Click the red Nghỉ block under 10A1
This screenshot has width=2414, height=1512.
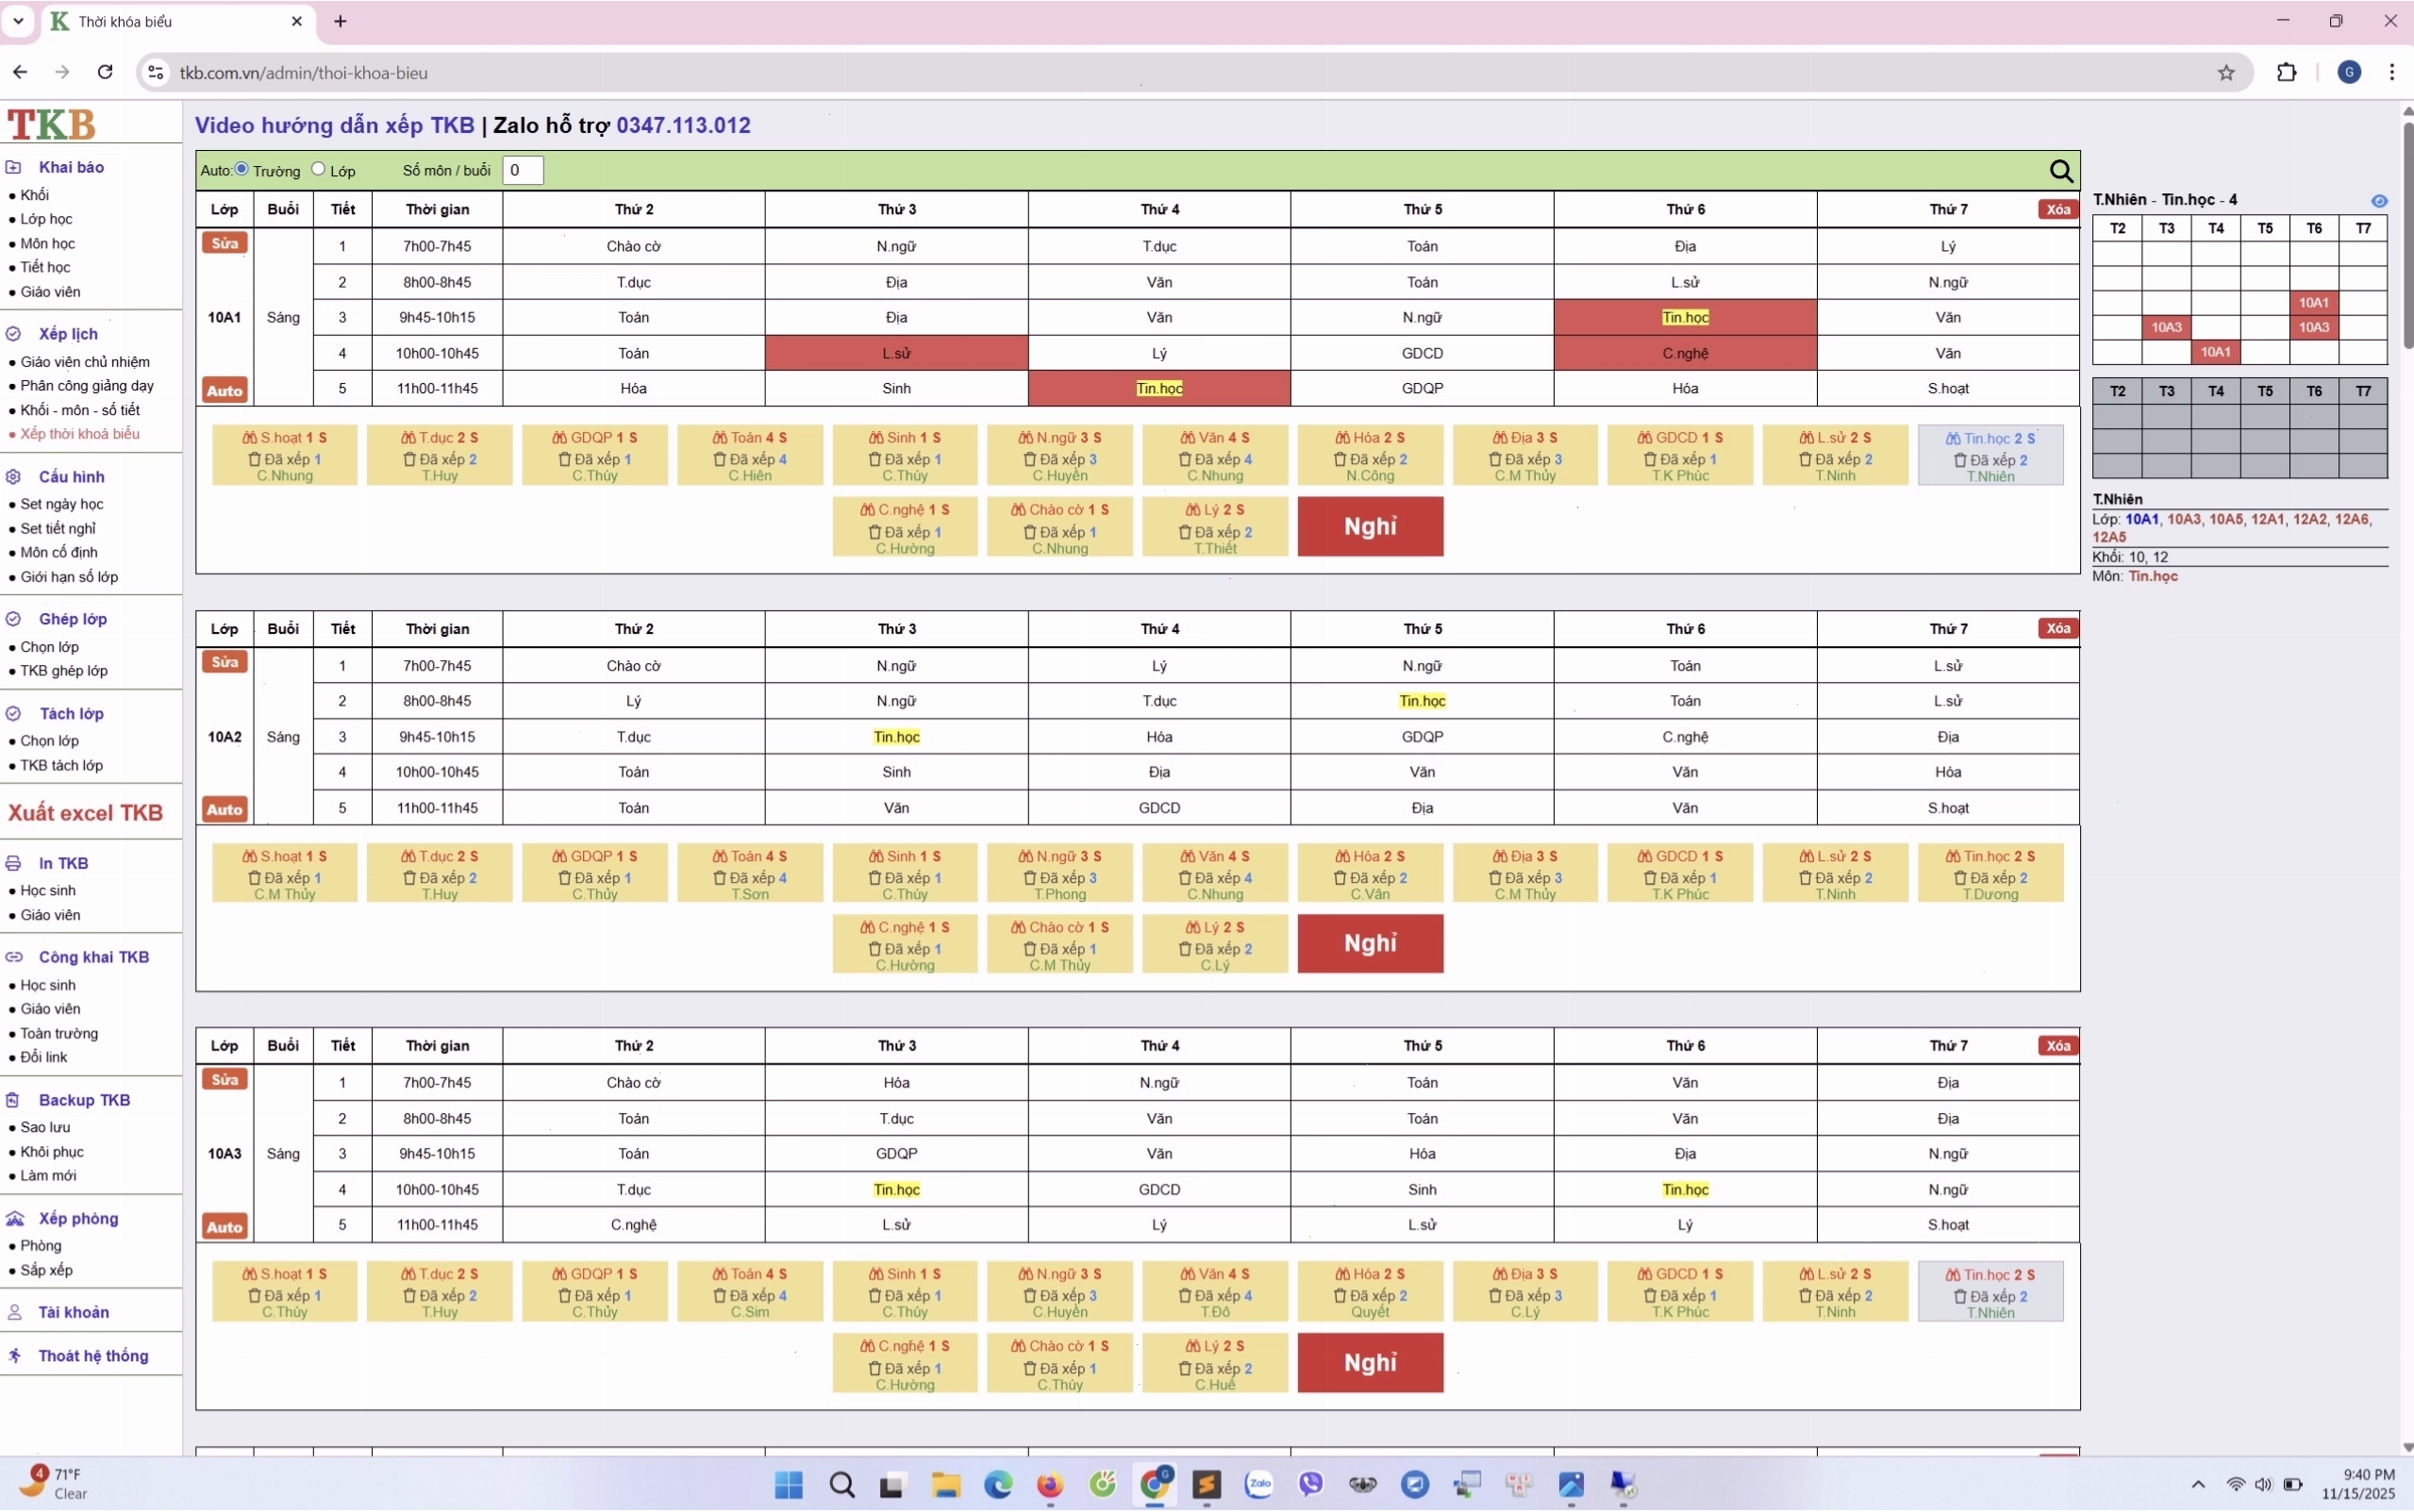1370,526
